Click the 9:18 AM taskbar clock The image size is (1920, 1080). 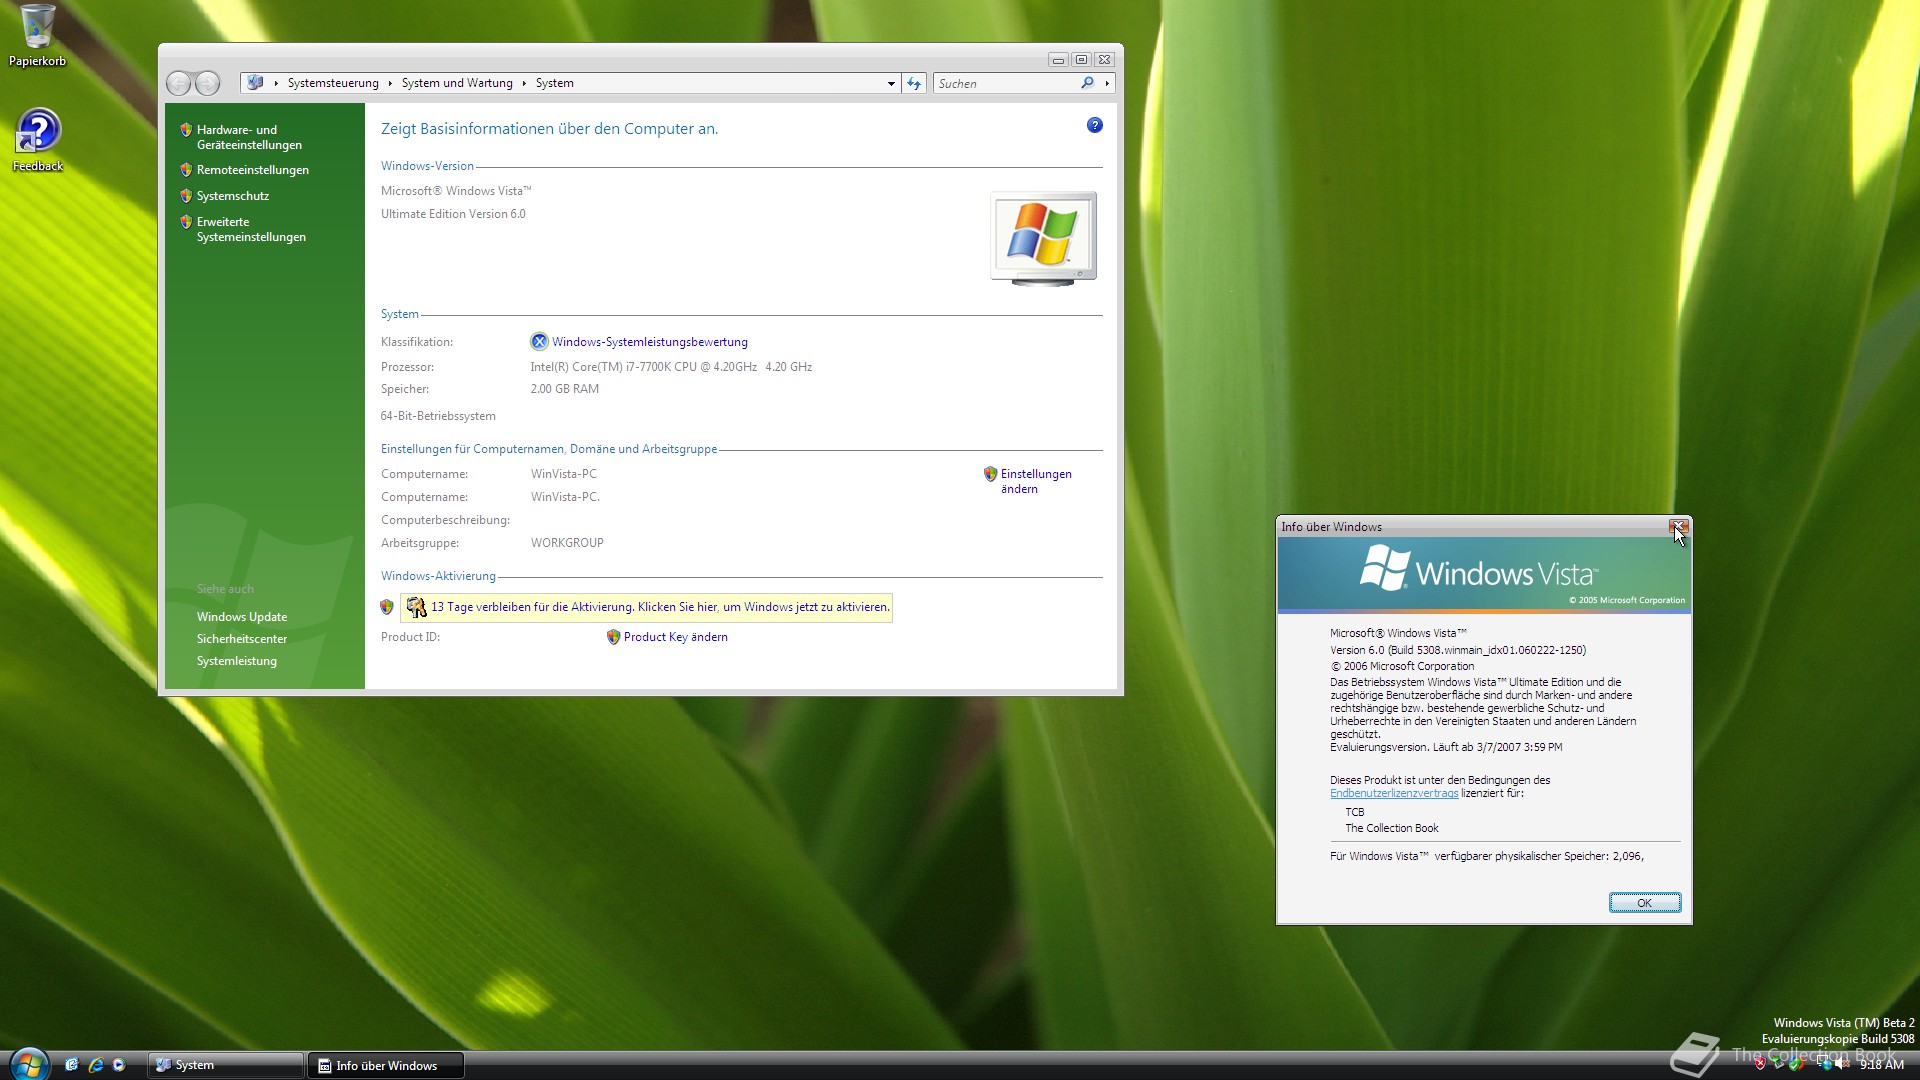tap(1881, 1065)
